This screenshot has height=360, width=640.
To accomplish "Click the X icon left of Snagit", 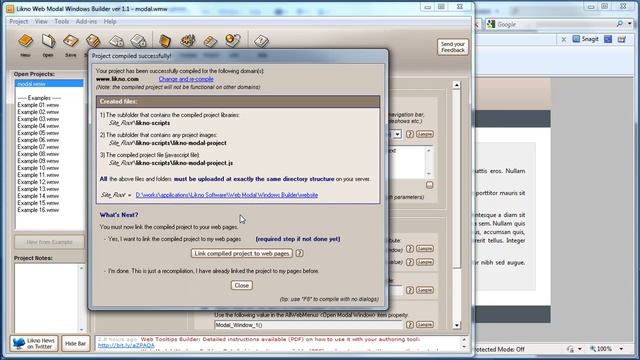I will tap(564, 40).
